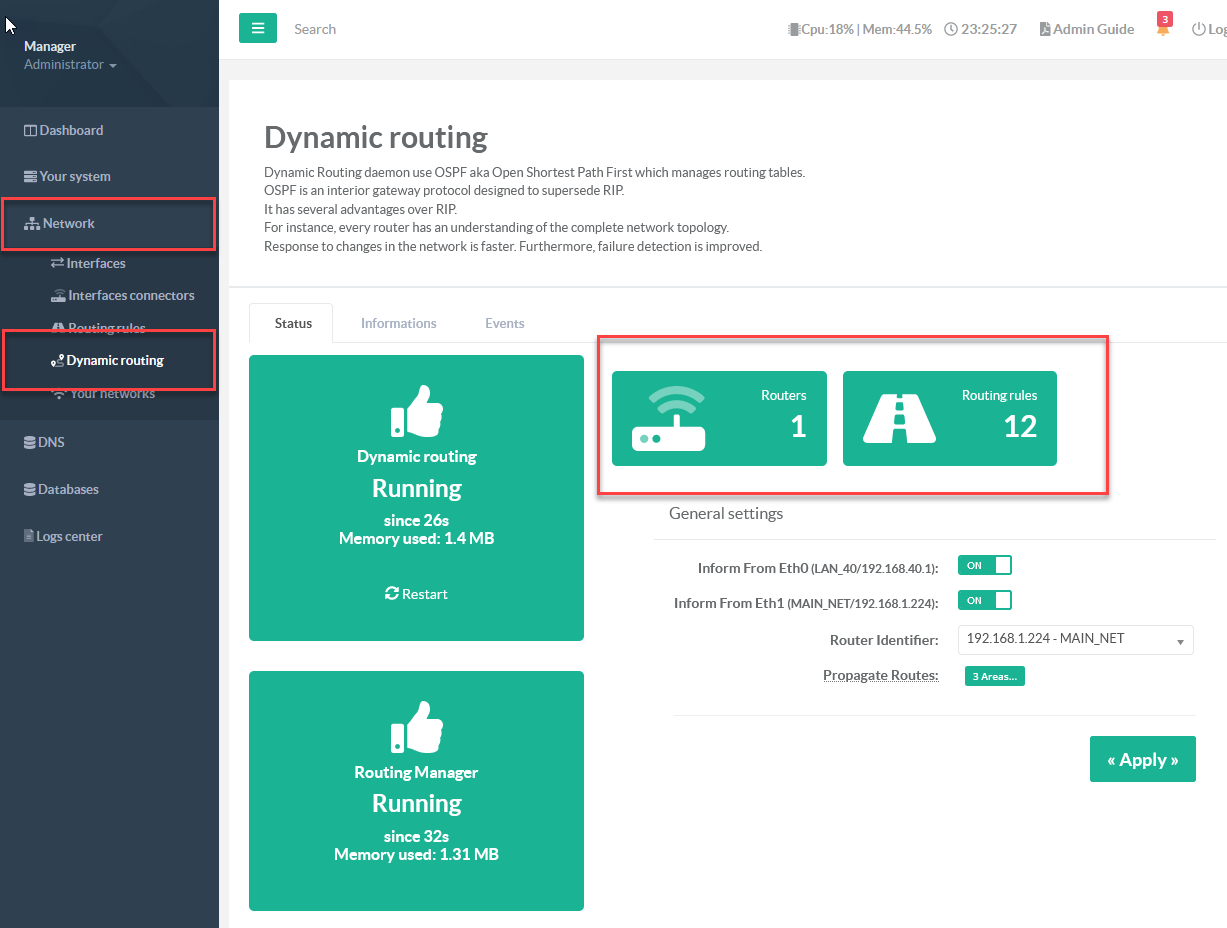1227x928 pixels.
Task: Collapse the Network sidebar section
Action: click(68, 223)
